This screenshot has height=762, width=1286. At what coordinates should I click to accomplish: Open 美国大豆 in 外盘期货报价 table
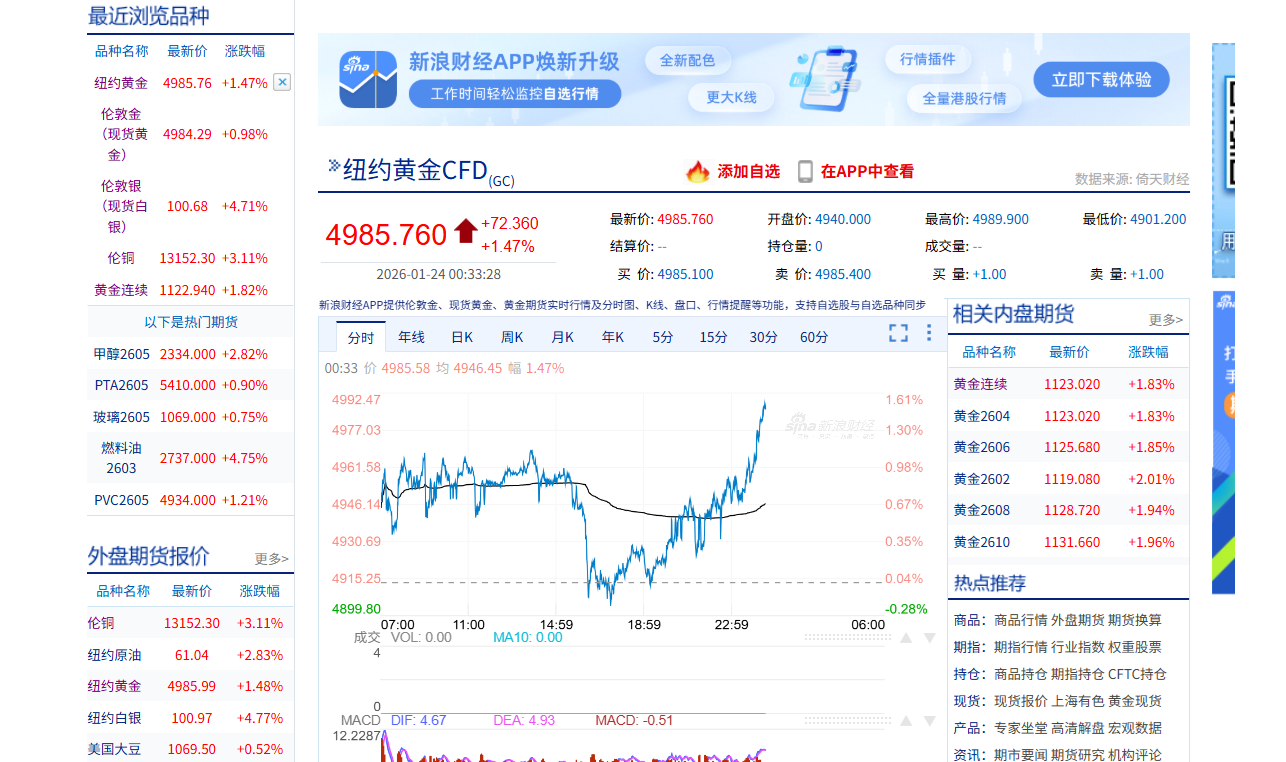pyautogui.click(x=115, y=749)
